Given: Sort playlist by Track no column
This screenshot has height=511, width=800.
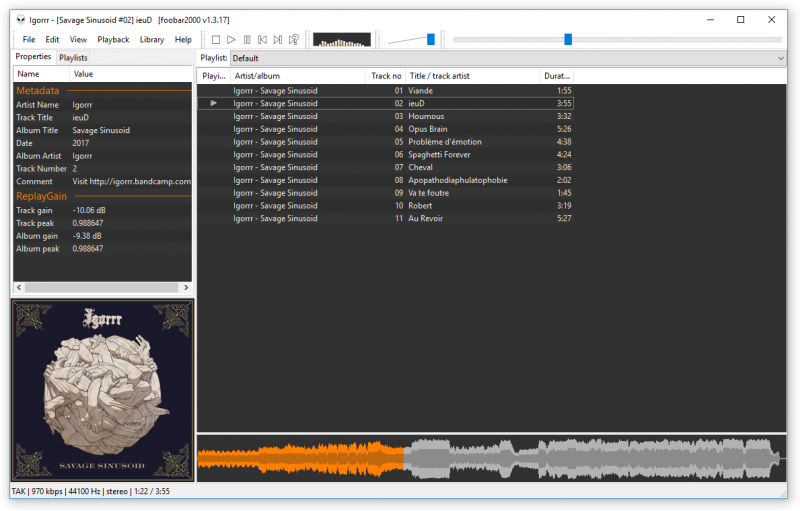Looking at the screenshot, I should click(386, 76).
